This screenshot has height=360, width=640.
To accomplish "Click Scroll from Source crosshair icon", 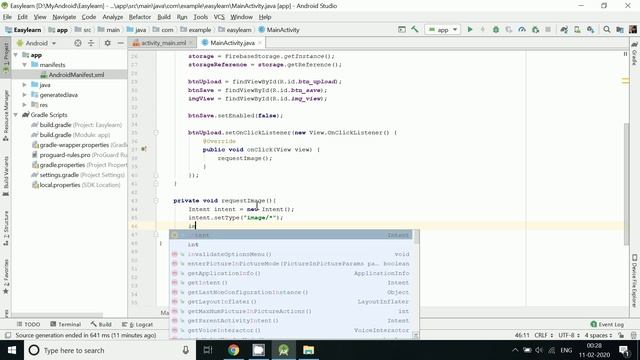I will [78, 43].
